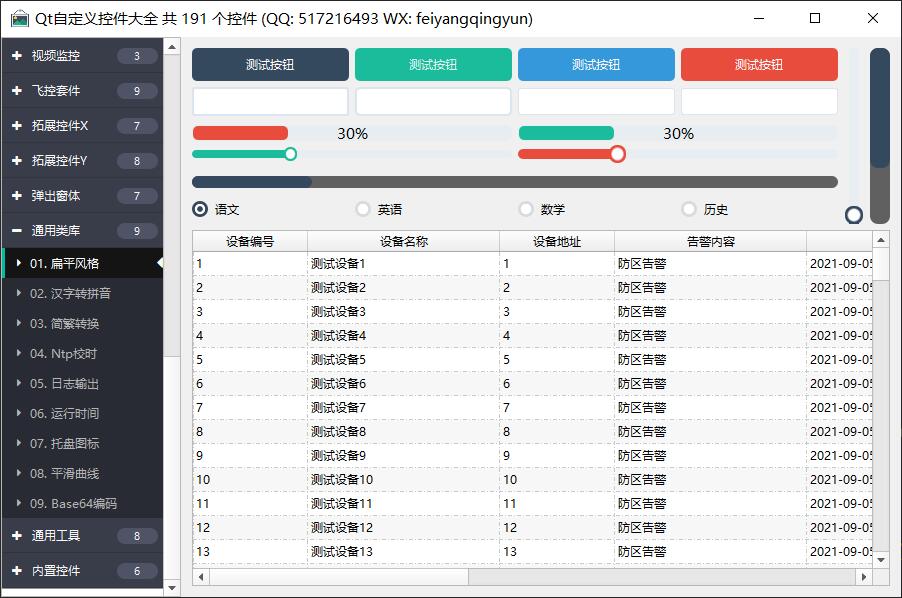The height and width of the screenshot is (598, 902).
Task: Open the 09. Base64编码 item
Action: click(x=73, y=504)
